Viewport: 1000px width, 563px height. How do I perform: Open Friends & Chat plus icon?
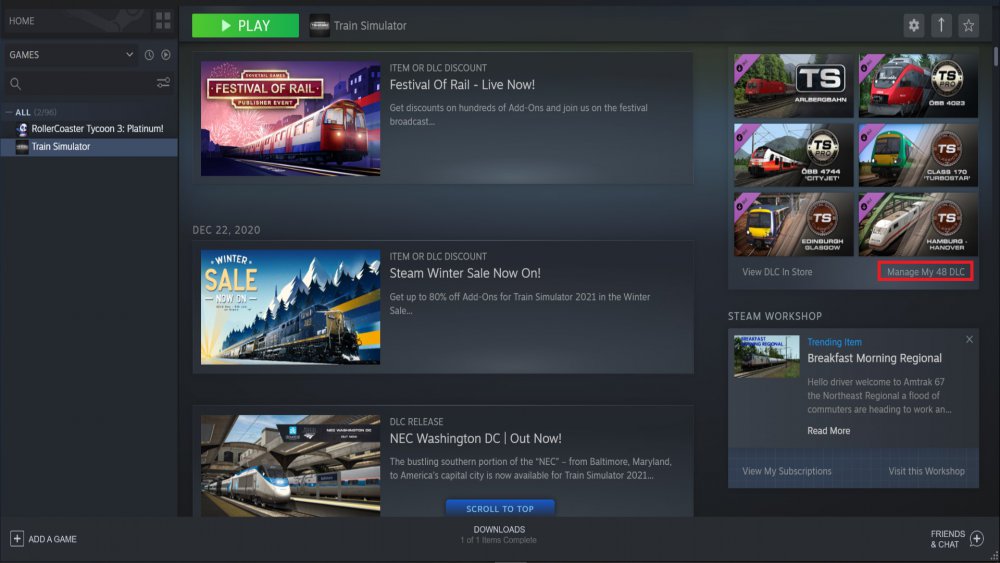point(976,539)
